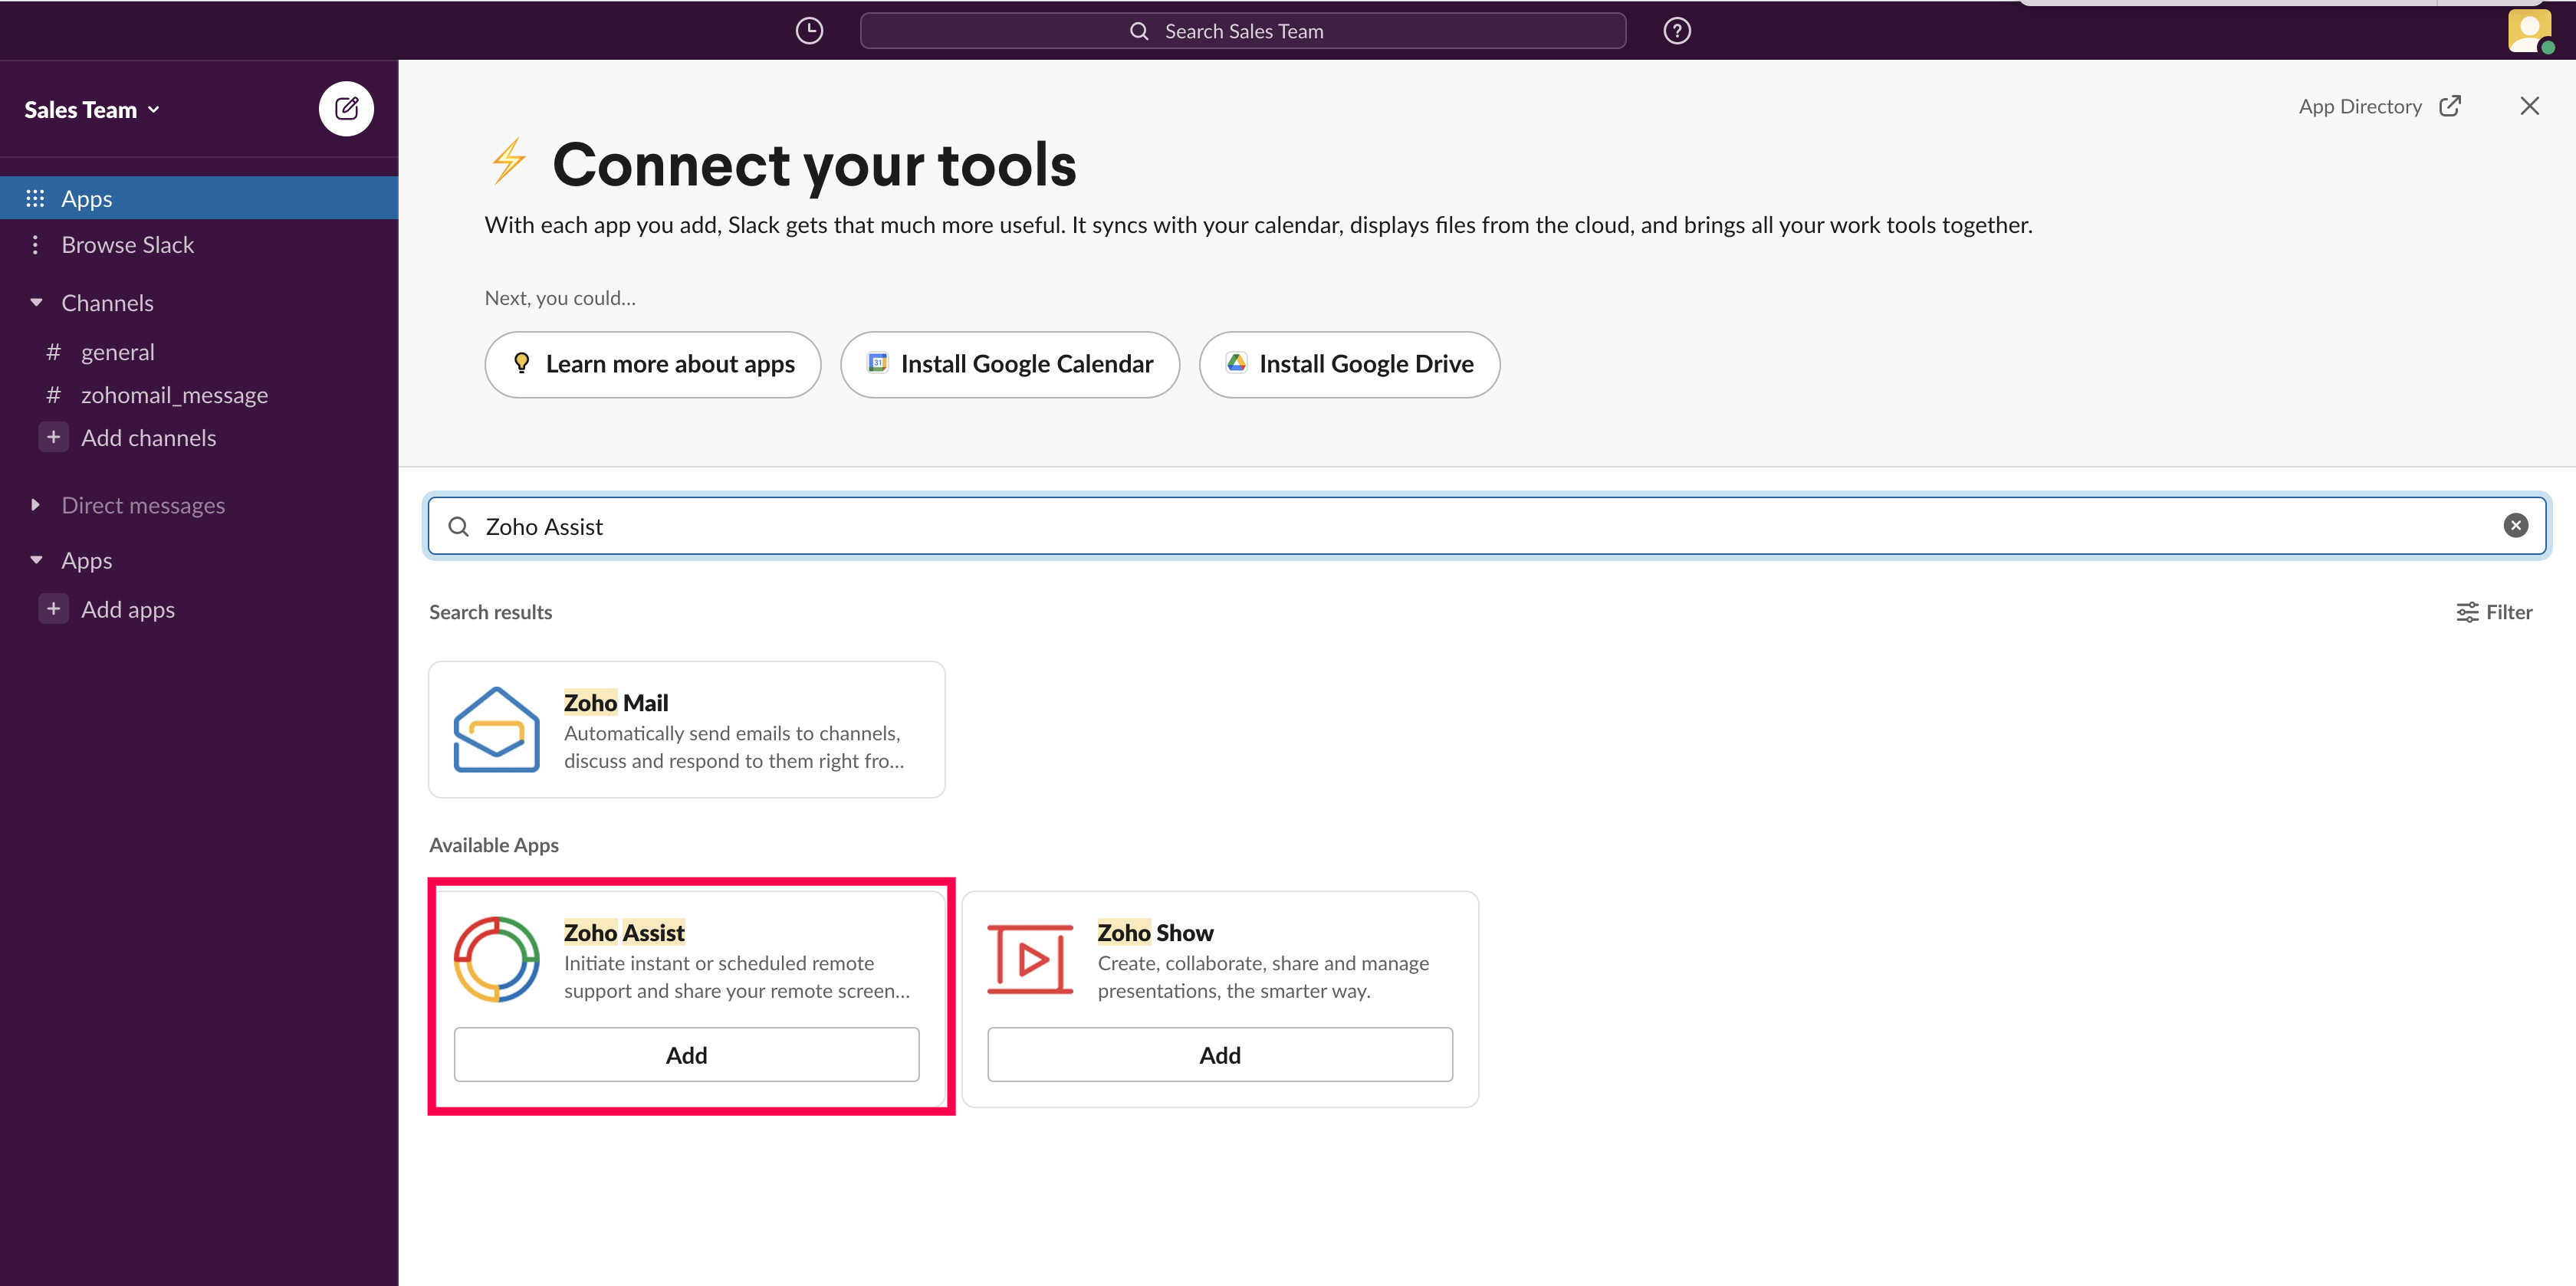Clear the Zoho Assist search text
The height and width of the screenshot is (1286, 2576).
pos(2515,526)
